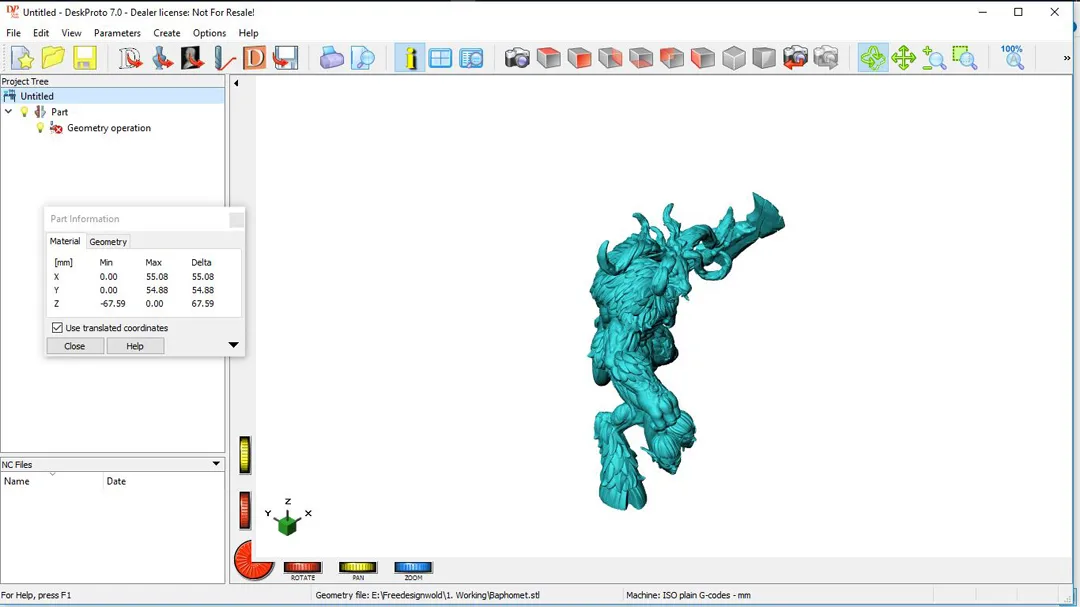Open the Parameters menu
Screen dimensions: 1080x607
pyautogui.click(x=117, y=33)
